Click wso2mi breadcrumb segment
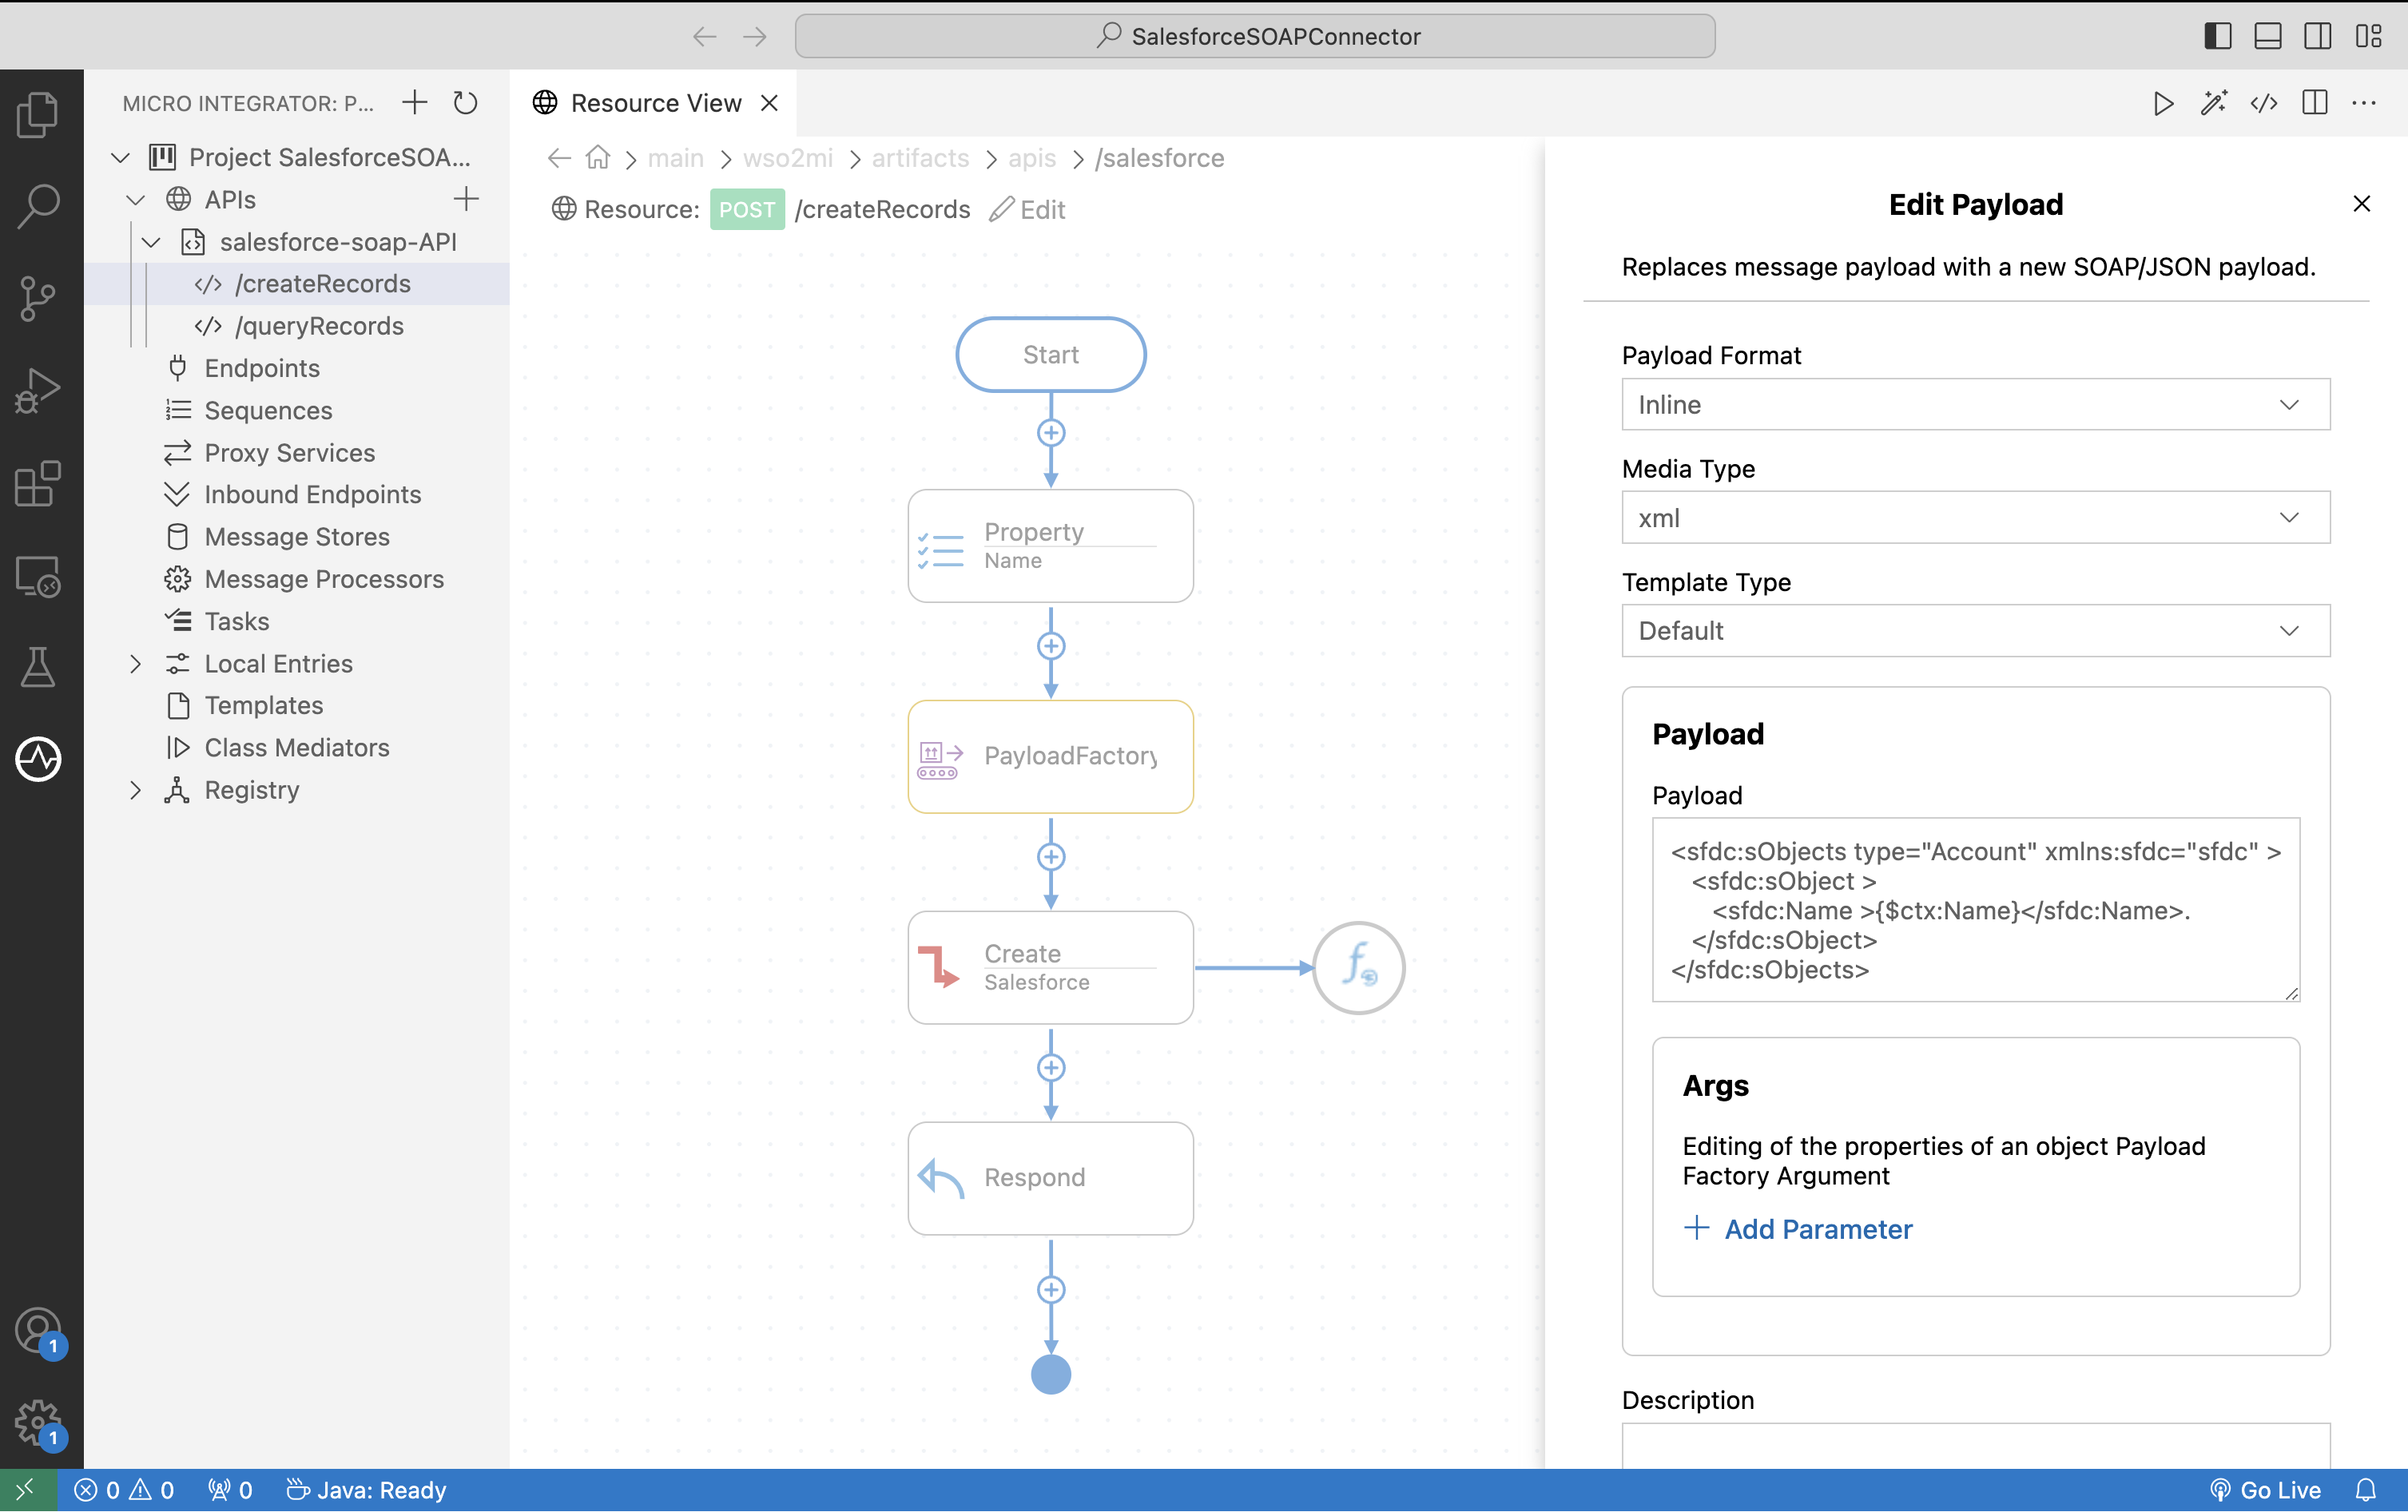Image resolution: width=2408 pixels, height=1512 pixels. 788,158
